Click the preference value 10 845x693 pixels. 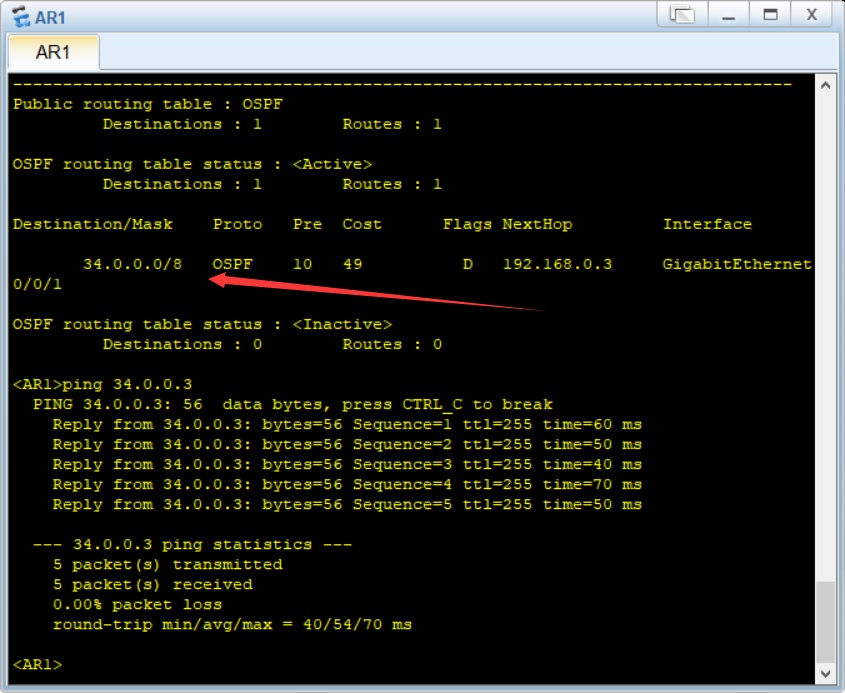(x=302, y=264)
